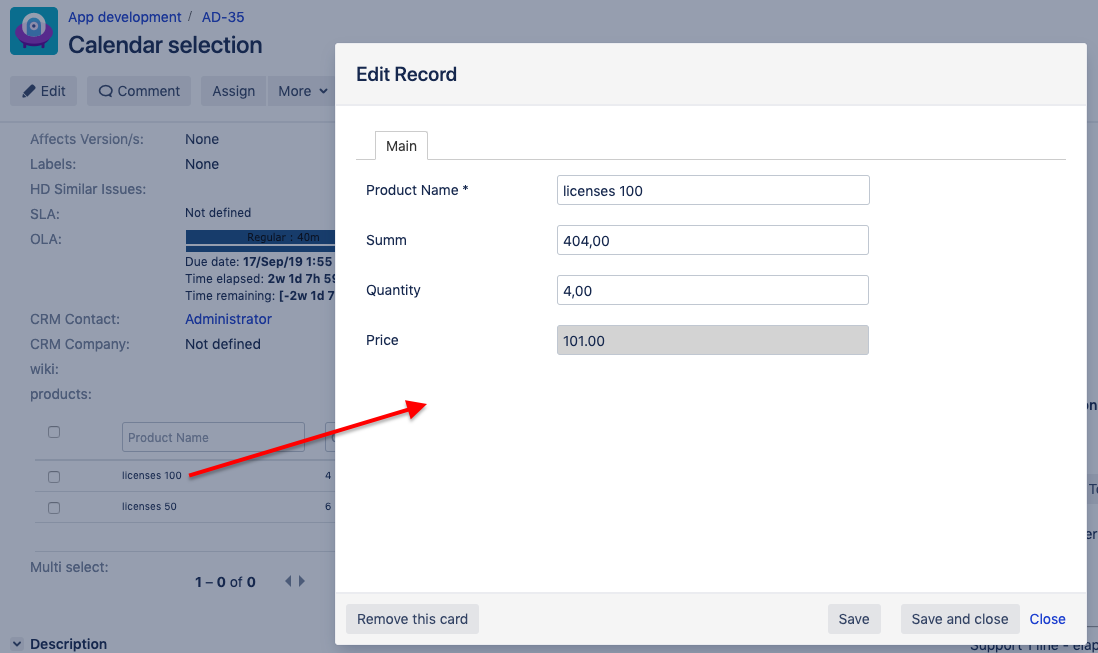Collapse the Description section
Image resolution: width=1098 pixels, height=653 pixels.
16,644
